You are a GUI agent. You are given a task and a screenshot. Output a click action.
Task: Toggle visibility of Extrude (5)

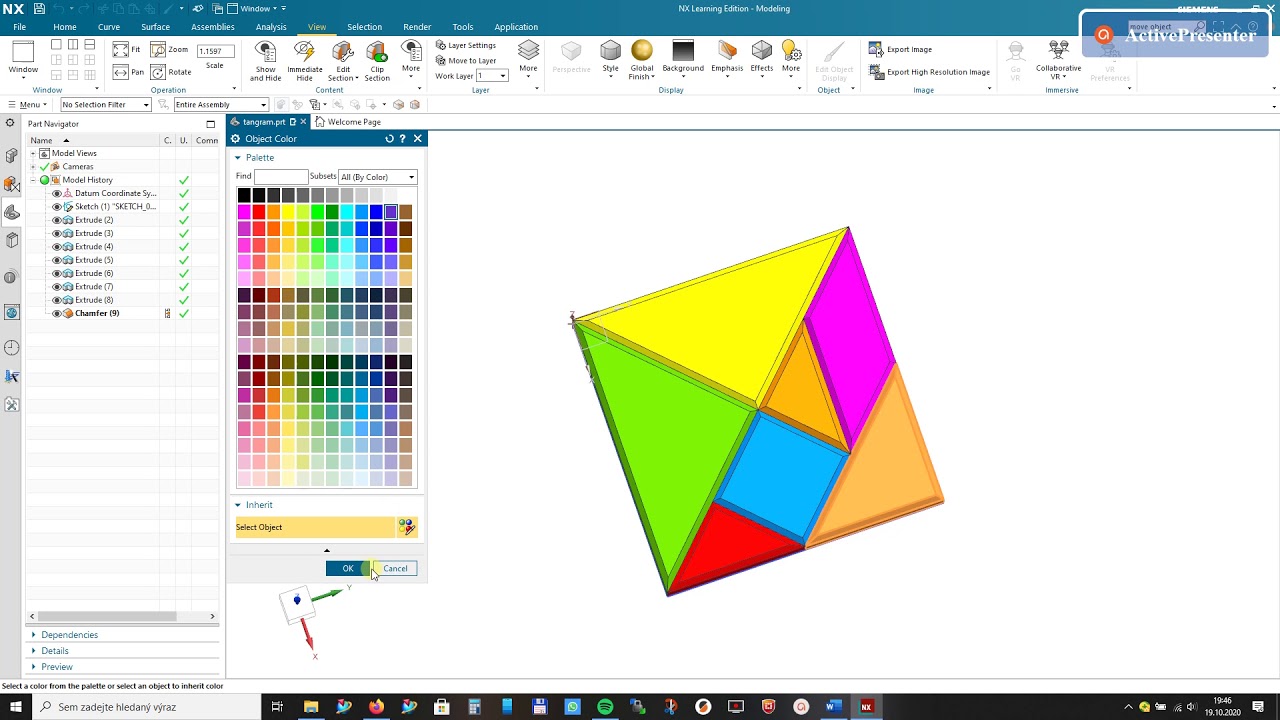tap(57, 260)
